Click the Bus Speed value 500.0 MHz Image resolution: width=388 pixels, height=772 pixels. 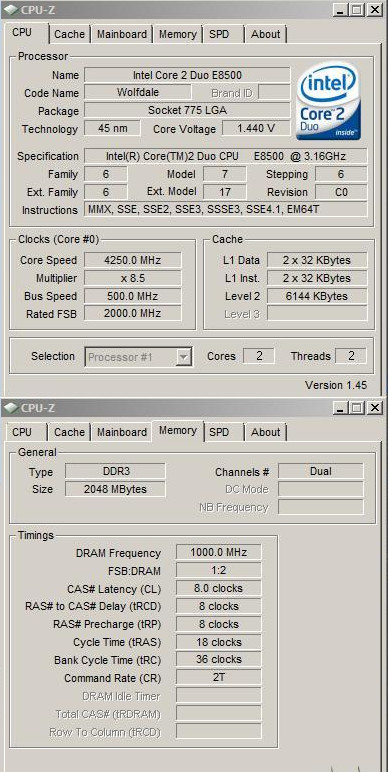133,296
